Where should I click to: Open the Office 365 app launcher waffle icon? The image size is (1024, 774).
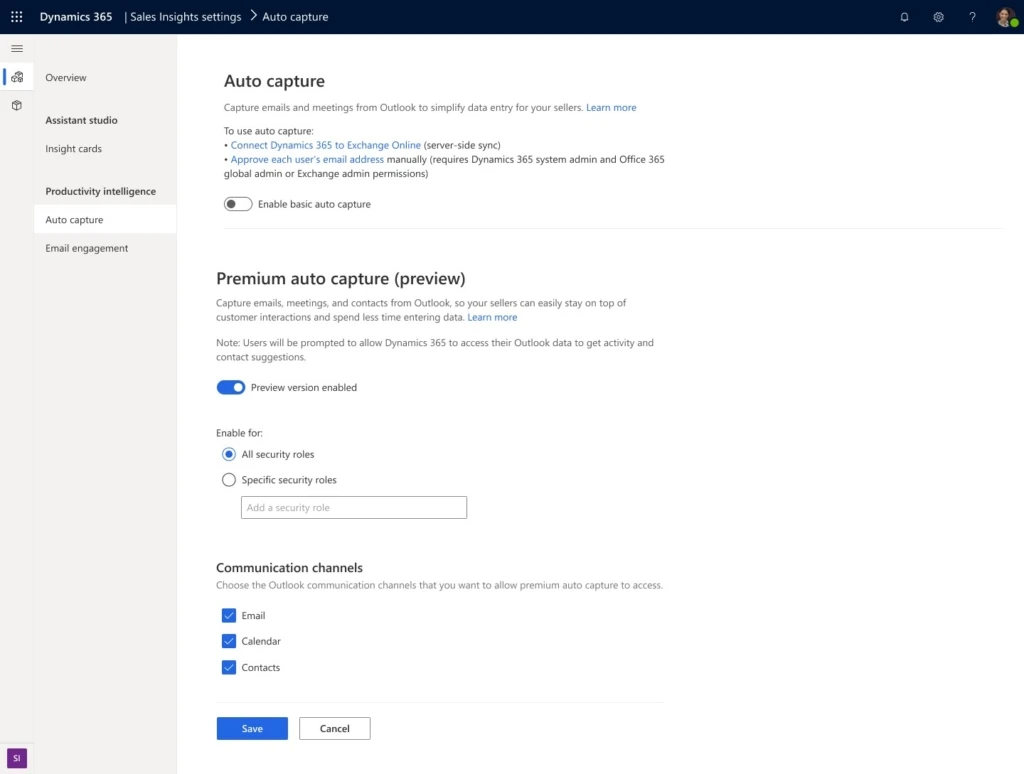pyautogui.click(x=16, y=16)
